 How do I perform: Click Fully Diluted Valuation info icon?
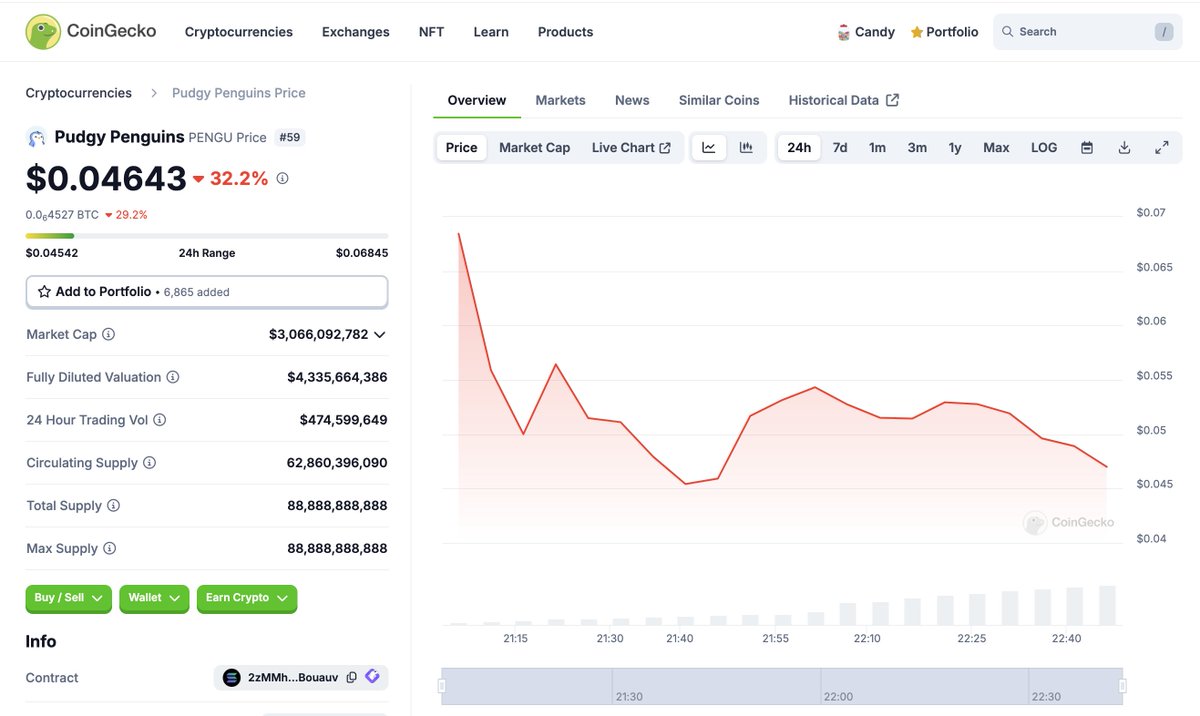click(172, 378)
